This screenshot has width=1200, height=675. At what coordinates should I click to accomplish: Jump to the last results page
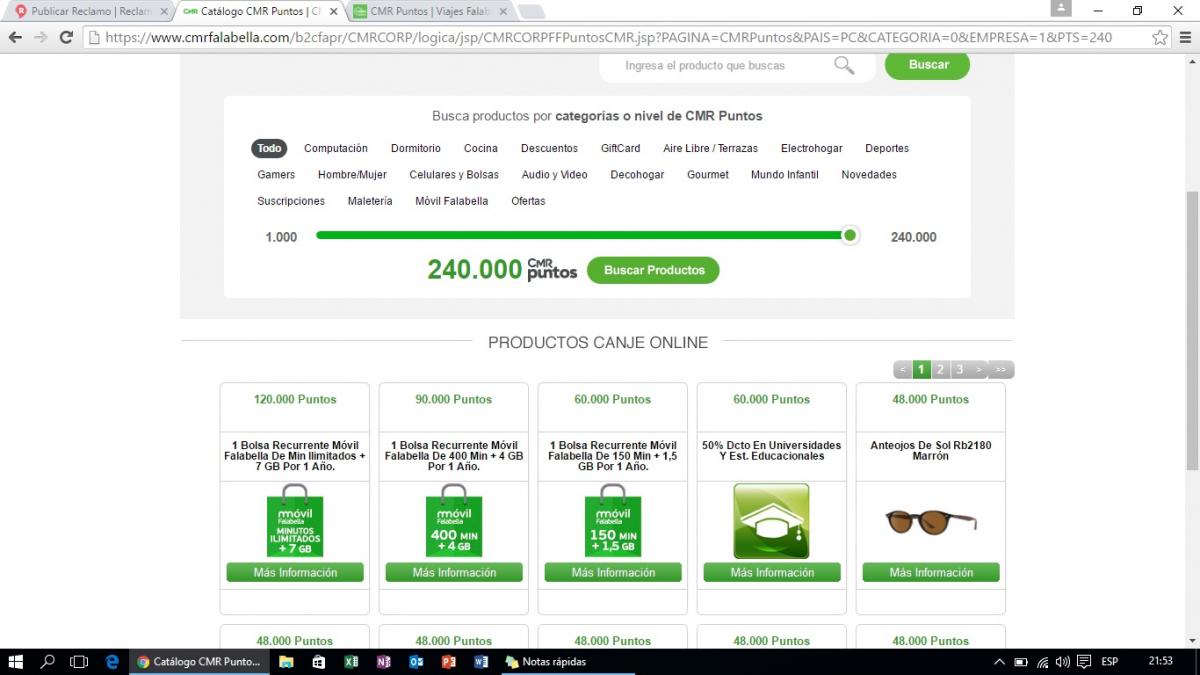coord(1001,370)
